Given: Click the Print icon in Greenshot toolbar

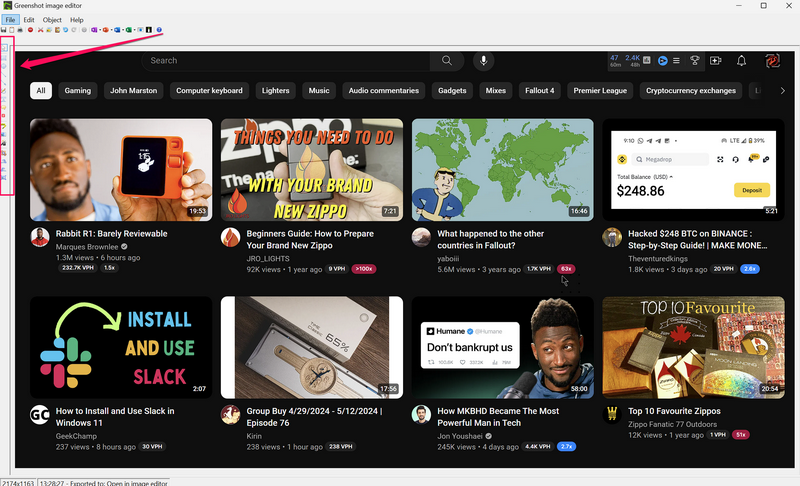Looking at the screenshot, I should (21, 30).
